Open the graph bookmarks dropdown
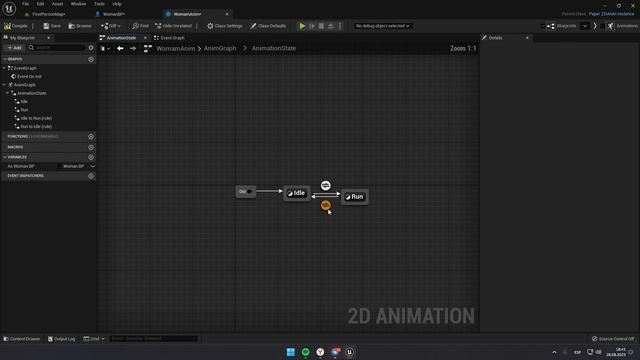Screen dimensions: 640x360 (105, 48)
